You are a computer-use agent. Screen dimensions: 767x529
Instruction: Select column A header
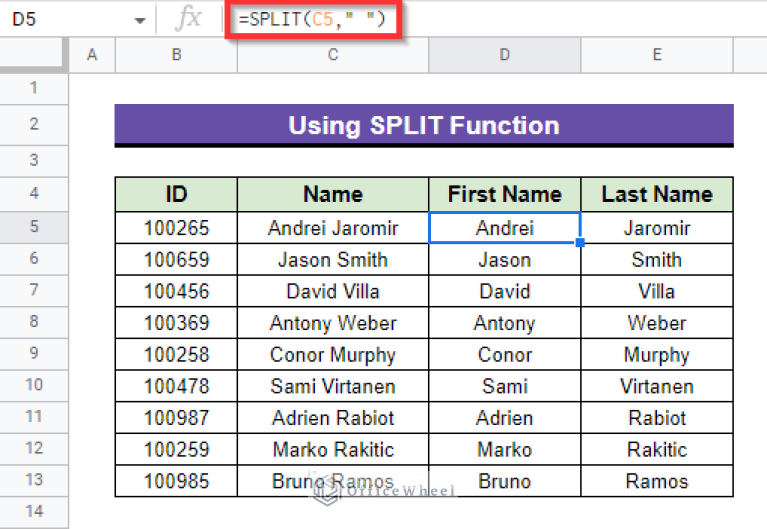92,54
